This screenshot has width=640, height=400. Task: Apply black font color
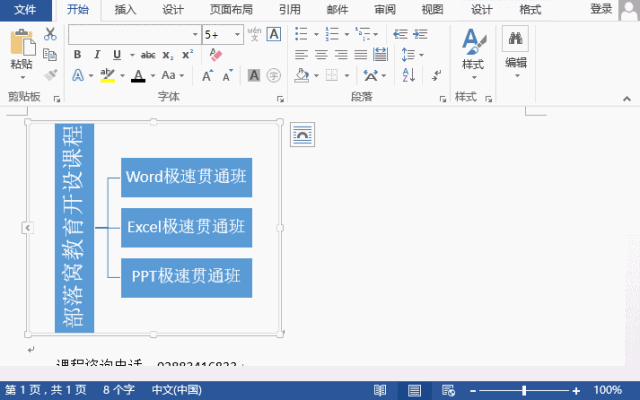(138, 76)
